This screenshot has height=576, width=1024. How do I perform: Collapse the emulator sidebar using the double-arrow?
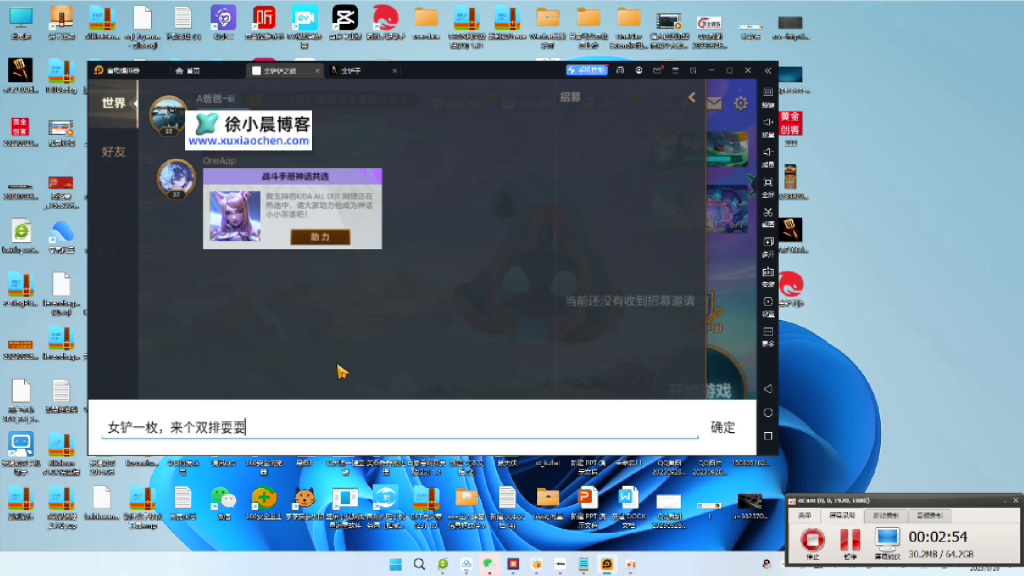click(766, 70)
